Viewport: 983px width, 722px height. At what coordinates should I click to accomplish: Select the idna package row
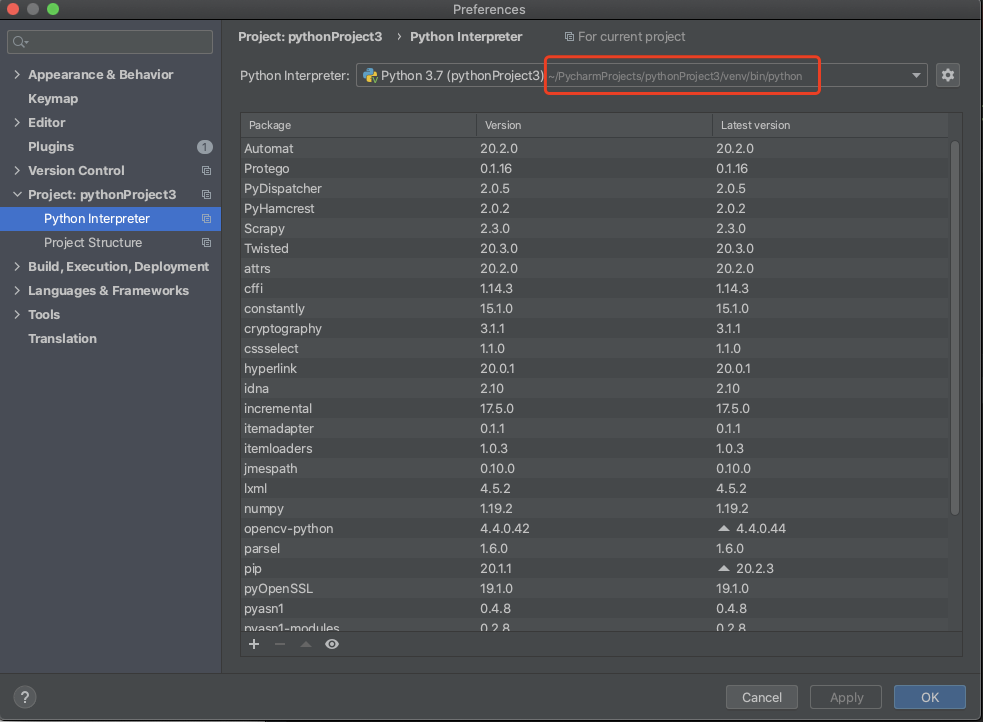coord(594,389)
